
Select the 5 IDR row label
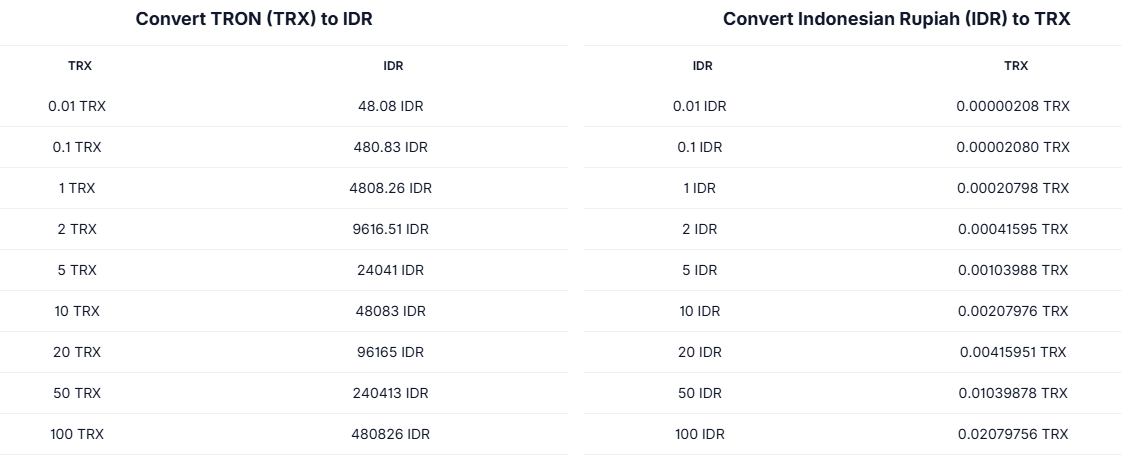(700, 270)
